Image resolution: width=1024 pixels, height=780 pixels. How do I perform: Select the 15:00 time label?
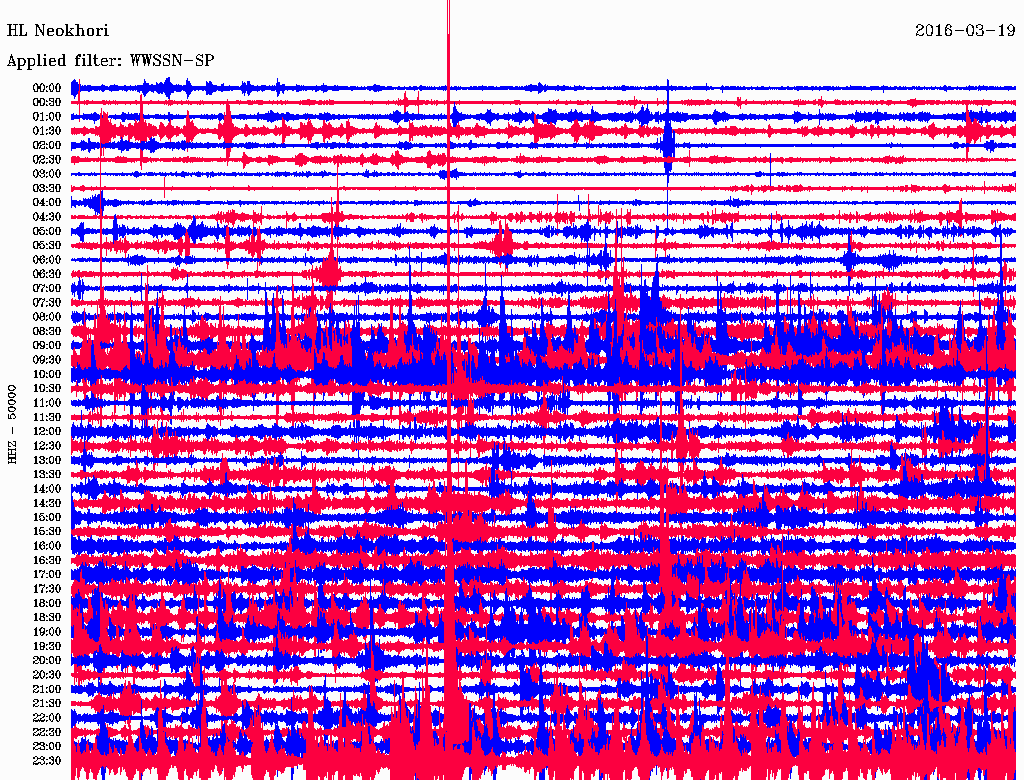[47, 517]
